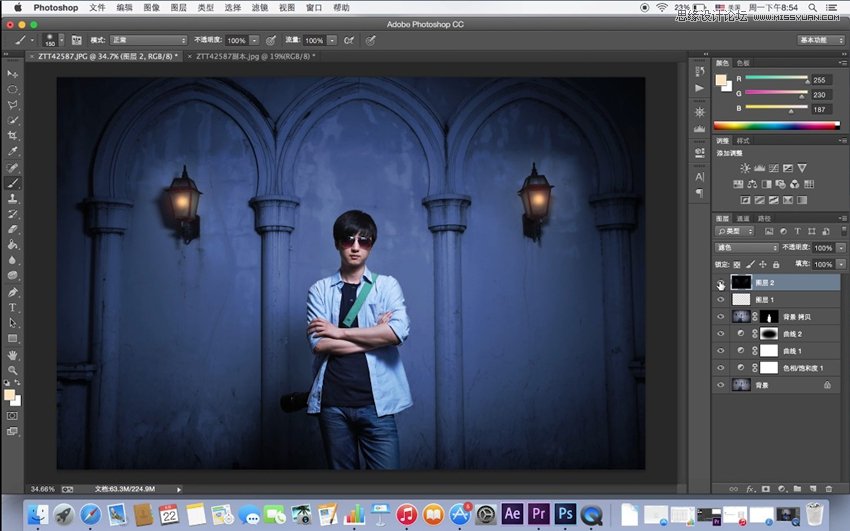Select the Paint Bucket tool
Viewport: 850px width, 531px height.
click(x=12, y=245)
